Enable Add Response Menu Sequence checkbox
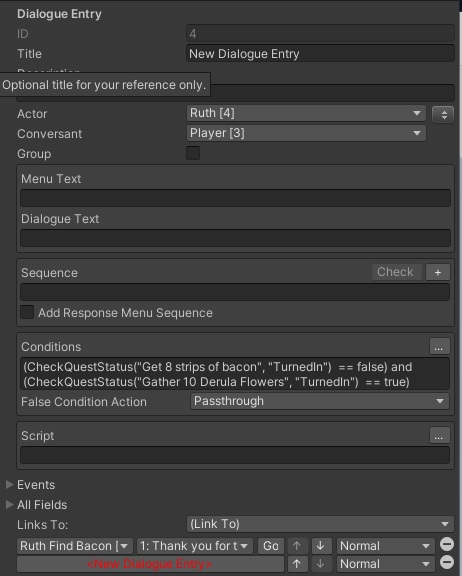 [27, 312]
